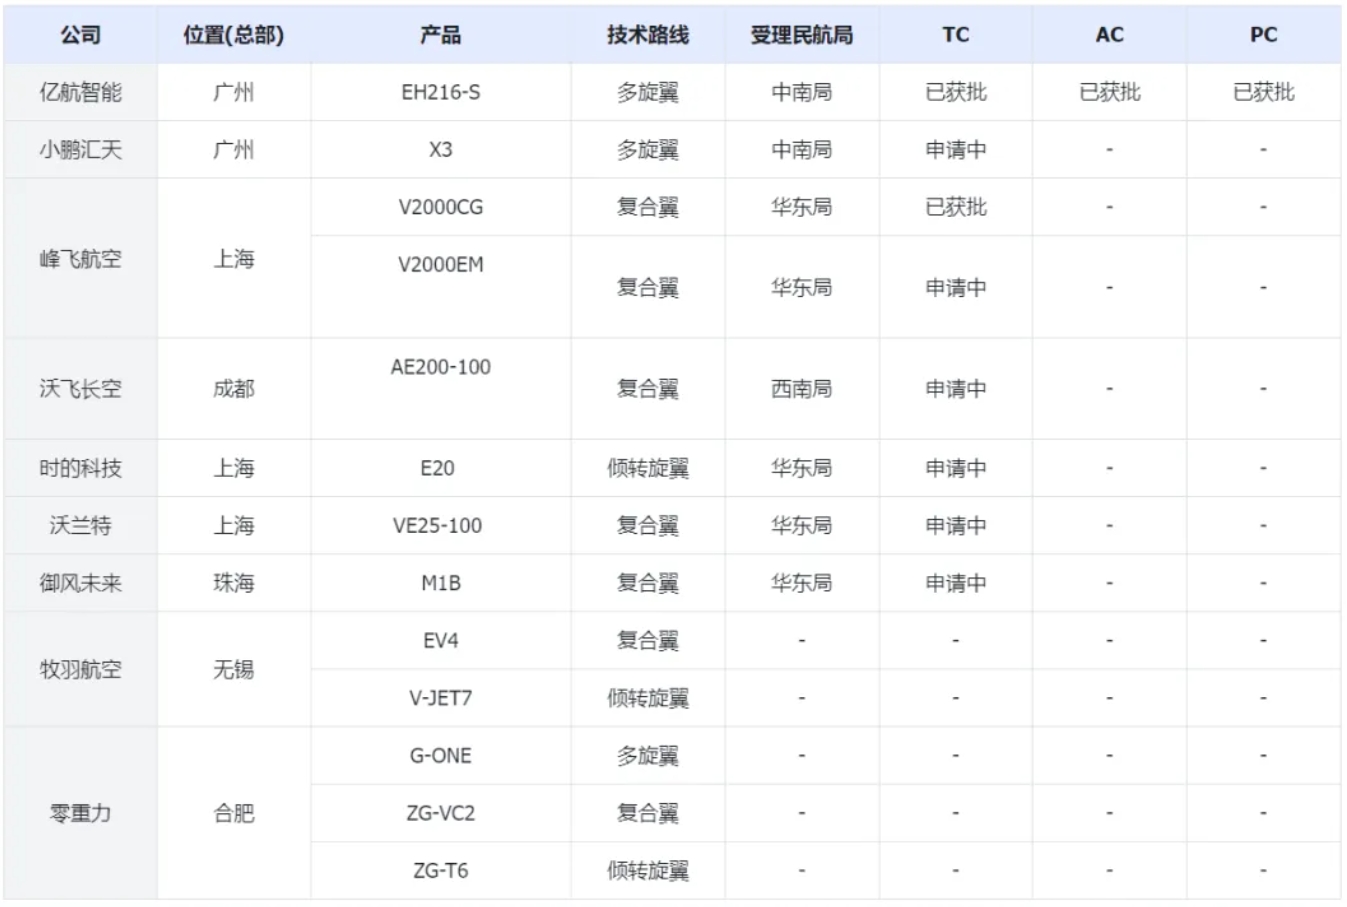Viewport: 1347px width, 907px height.
Task: Click the 产品 column header
Action: [x=441, y=35]
